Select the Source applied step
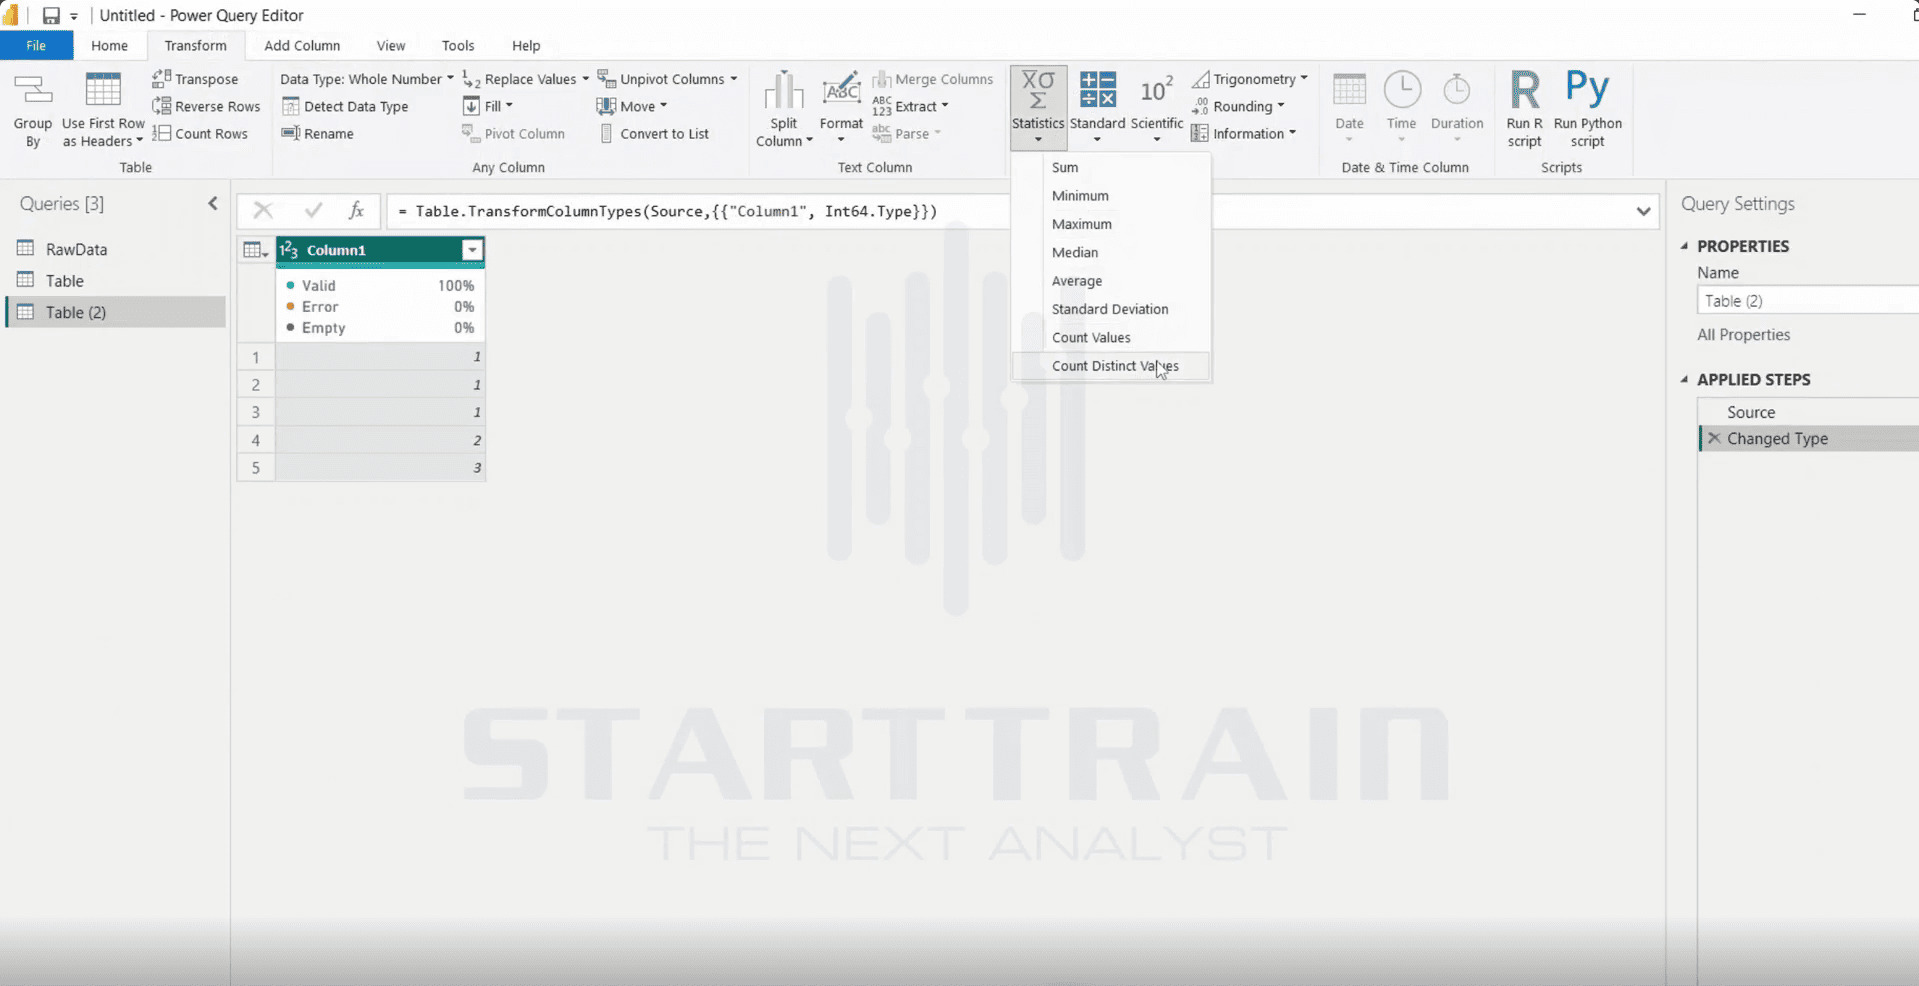The width and height of the screenshot is (1919, 986). pos(1808,412)
